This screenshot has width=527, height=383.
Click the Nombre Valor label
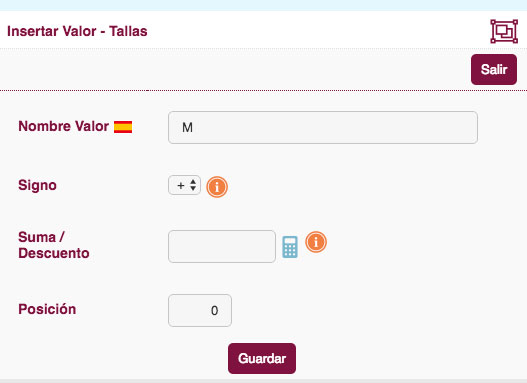click(64, 126)
